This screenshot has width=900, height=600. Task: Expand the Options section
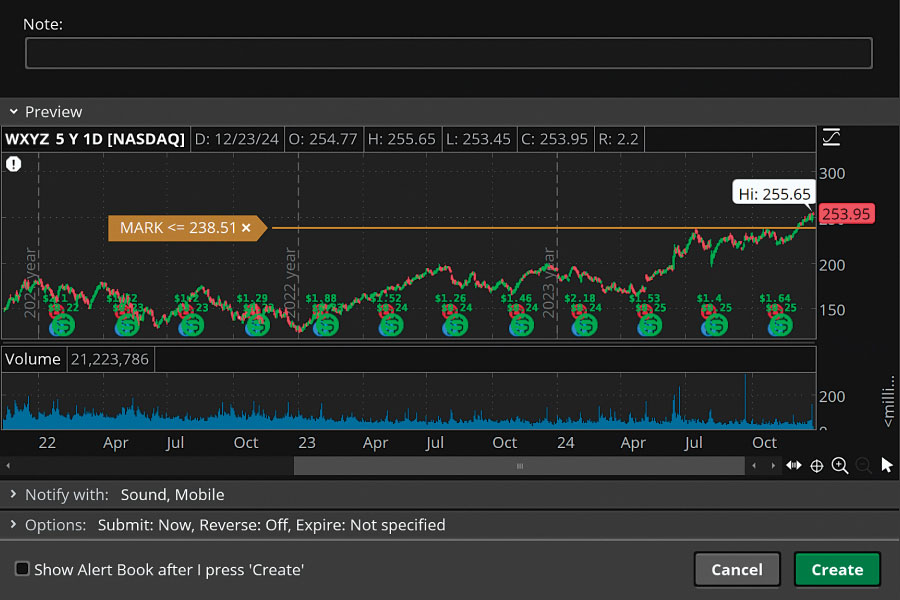[14, 524]
